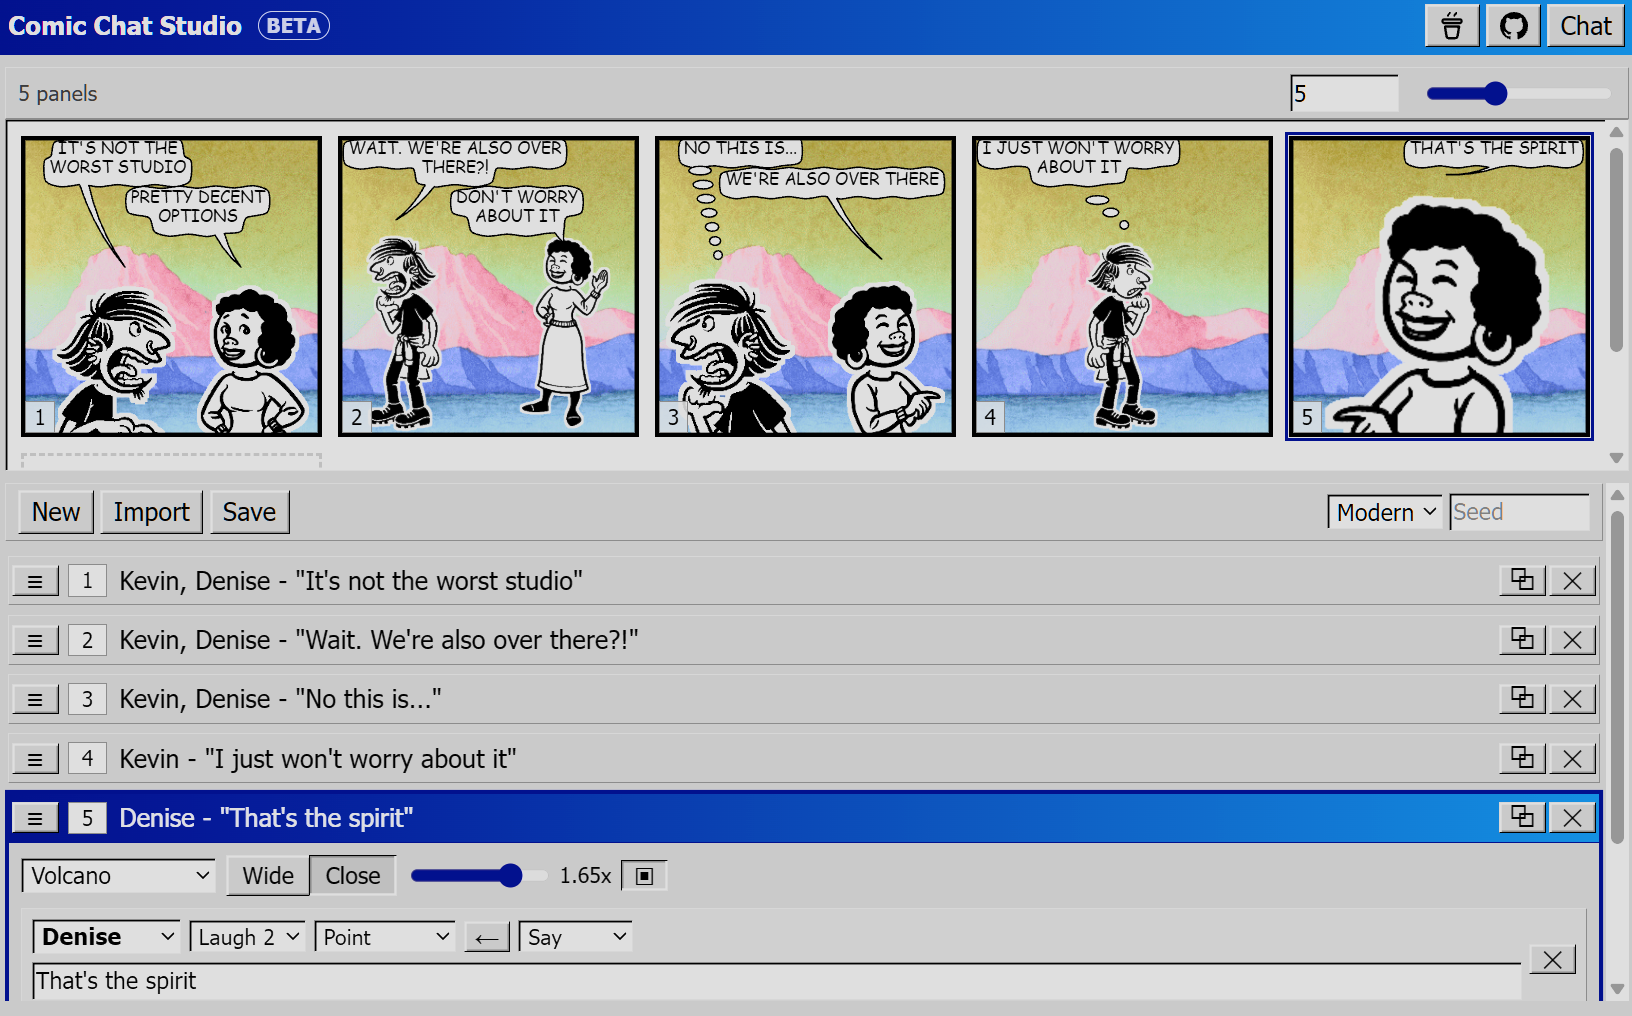Open the Modern style dropdown
The image size is (1632, 1016).
1385,512
